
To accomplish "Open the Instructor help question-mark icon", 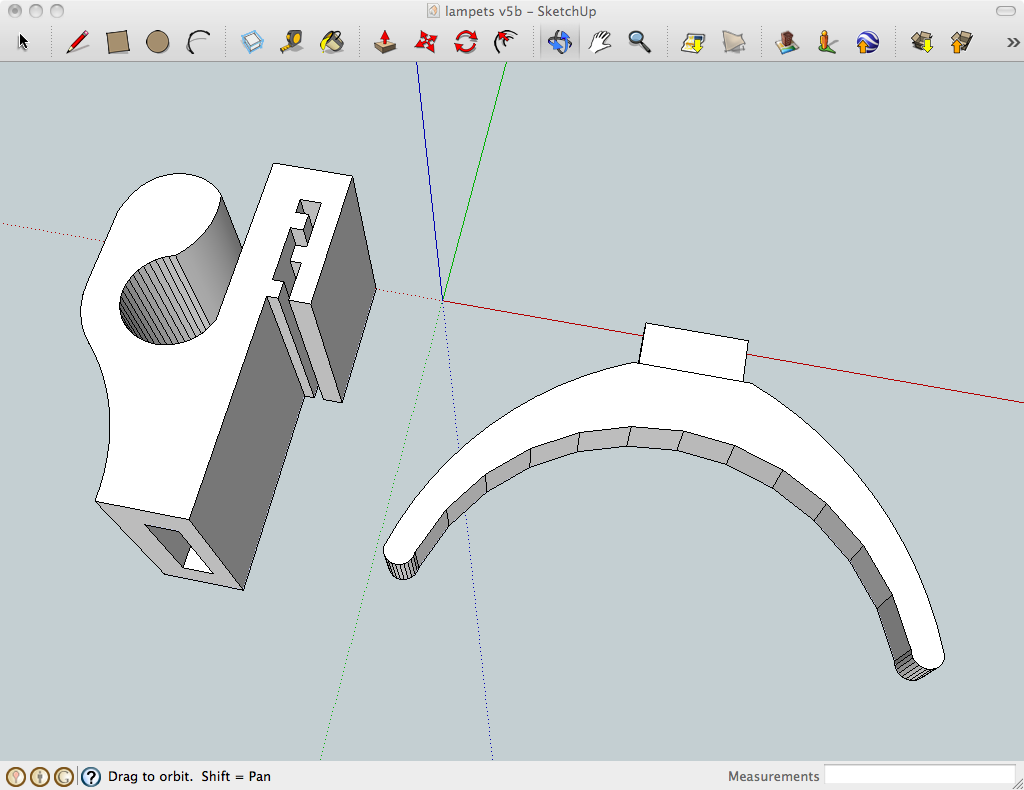I will click(x=91, y=776).
